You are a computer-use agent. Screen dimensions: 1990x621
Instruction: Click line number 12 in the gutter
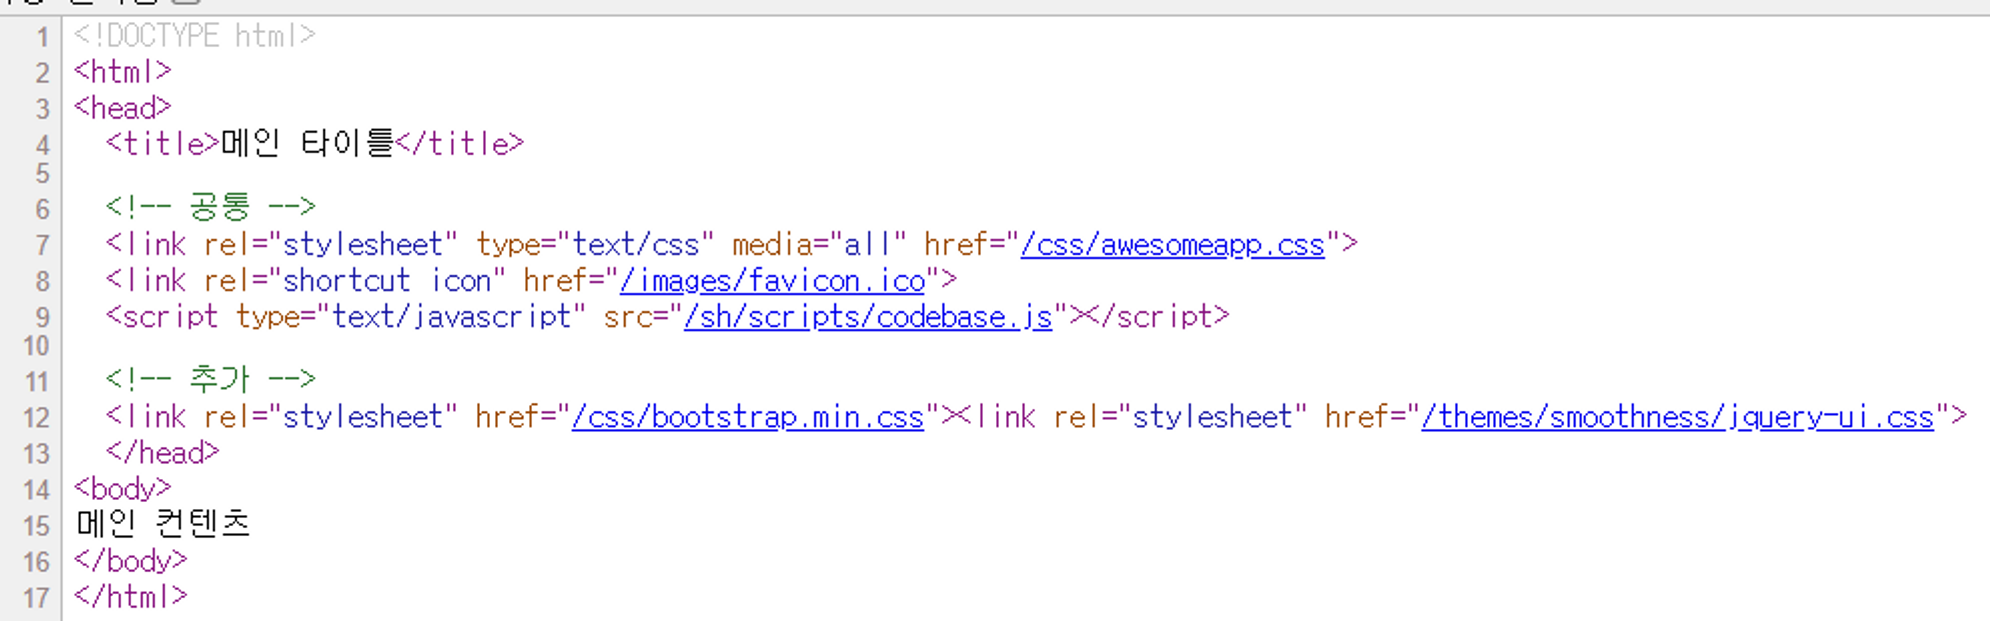point(36,417)
